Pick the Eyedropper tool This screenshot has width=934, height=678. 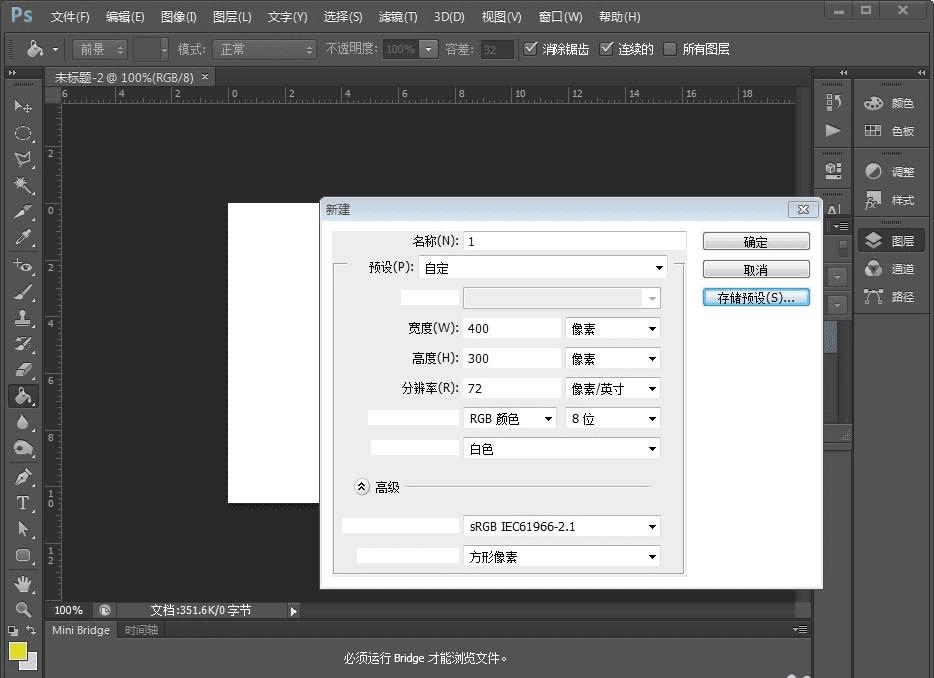[x=23, y=238]
